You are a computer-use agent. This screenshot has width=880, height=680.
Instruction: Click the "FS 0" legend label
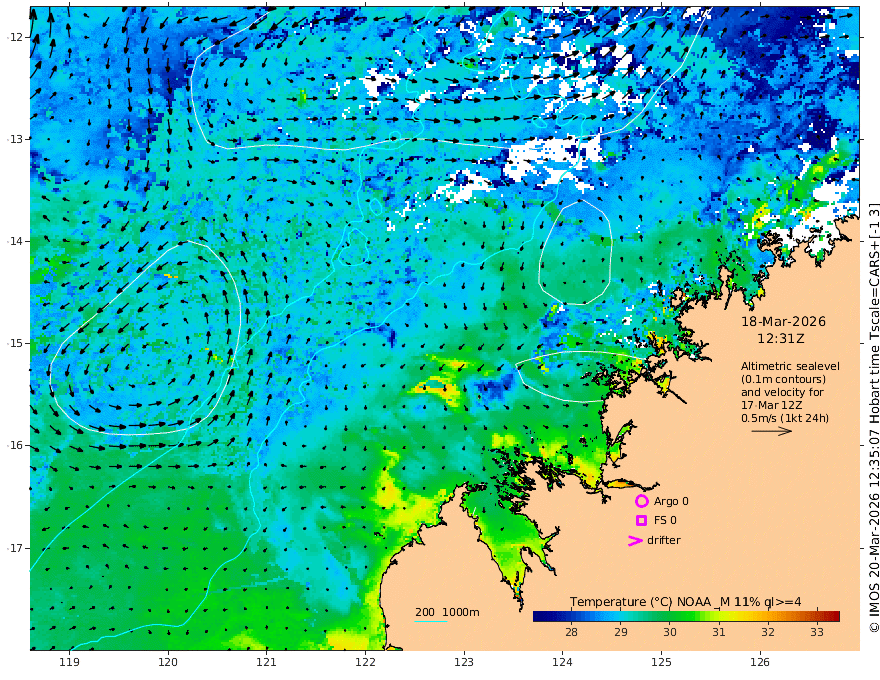tap(665, 520)
